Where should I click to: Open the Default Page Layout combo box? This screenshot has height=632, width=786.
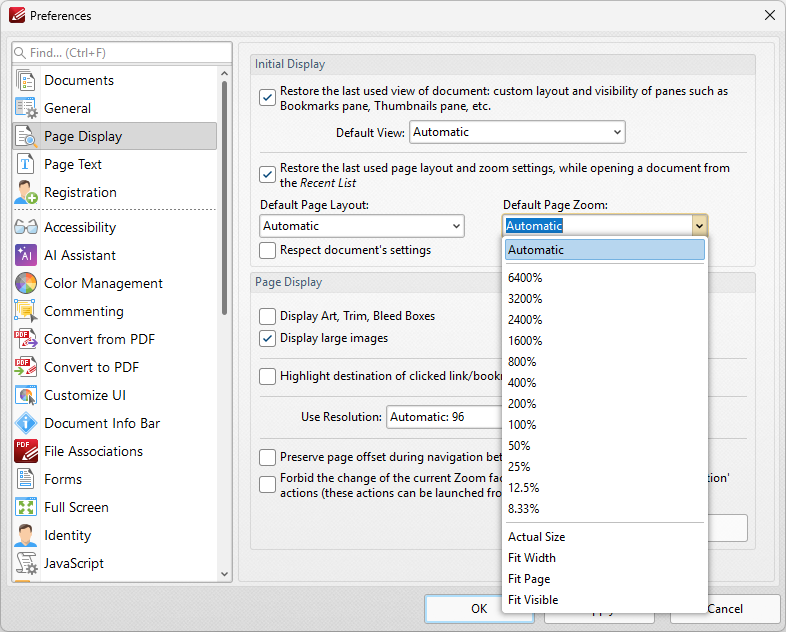click(x=362, y=226)
